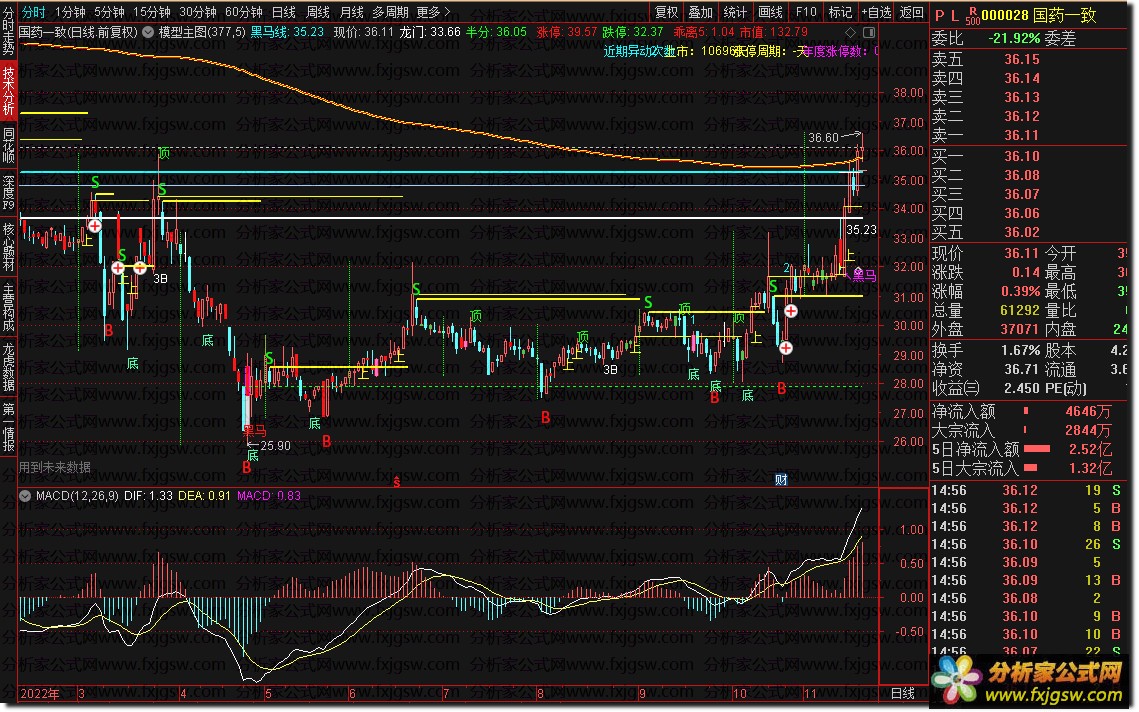Click the month 10 marker on timeline

point(740,694)
